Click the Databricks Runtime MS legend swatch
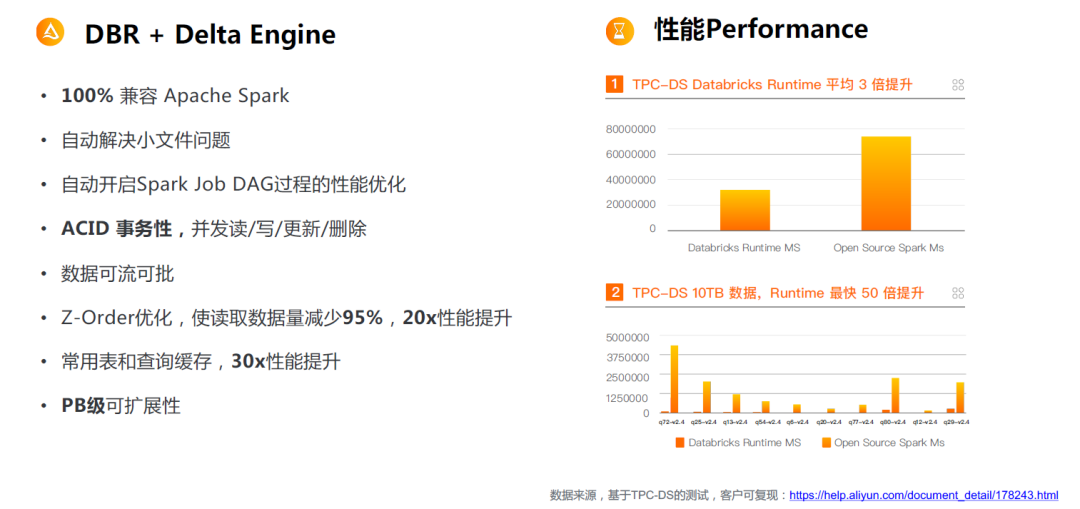This screenshot has width=1080, height=509. point(680,443)
